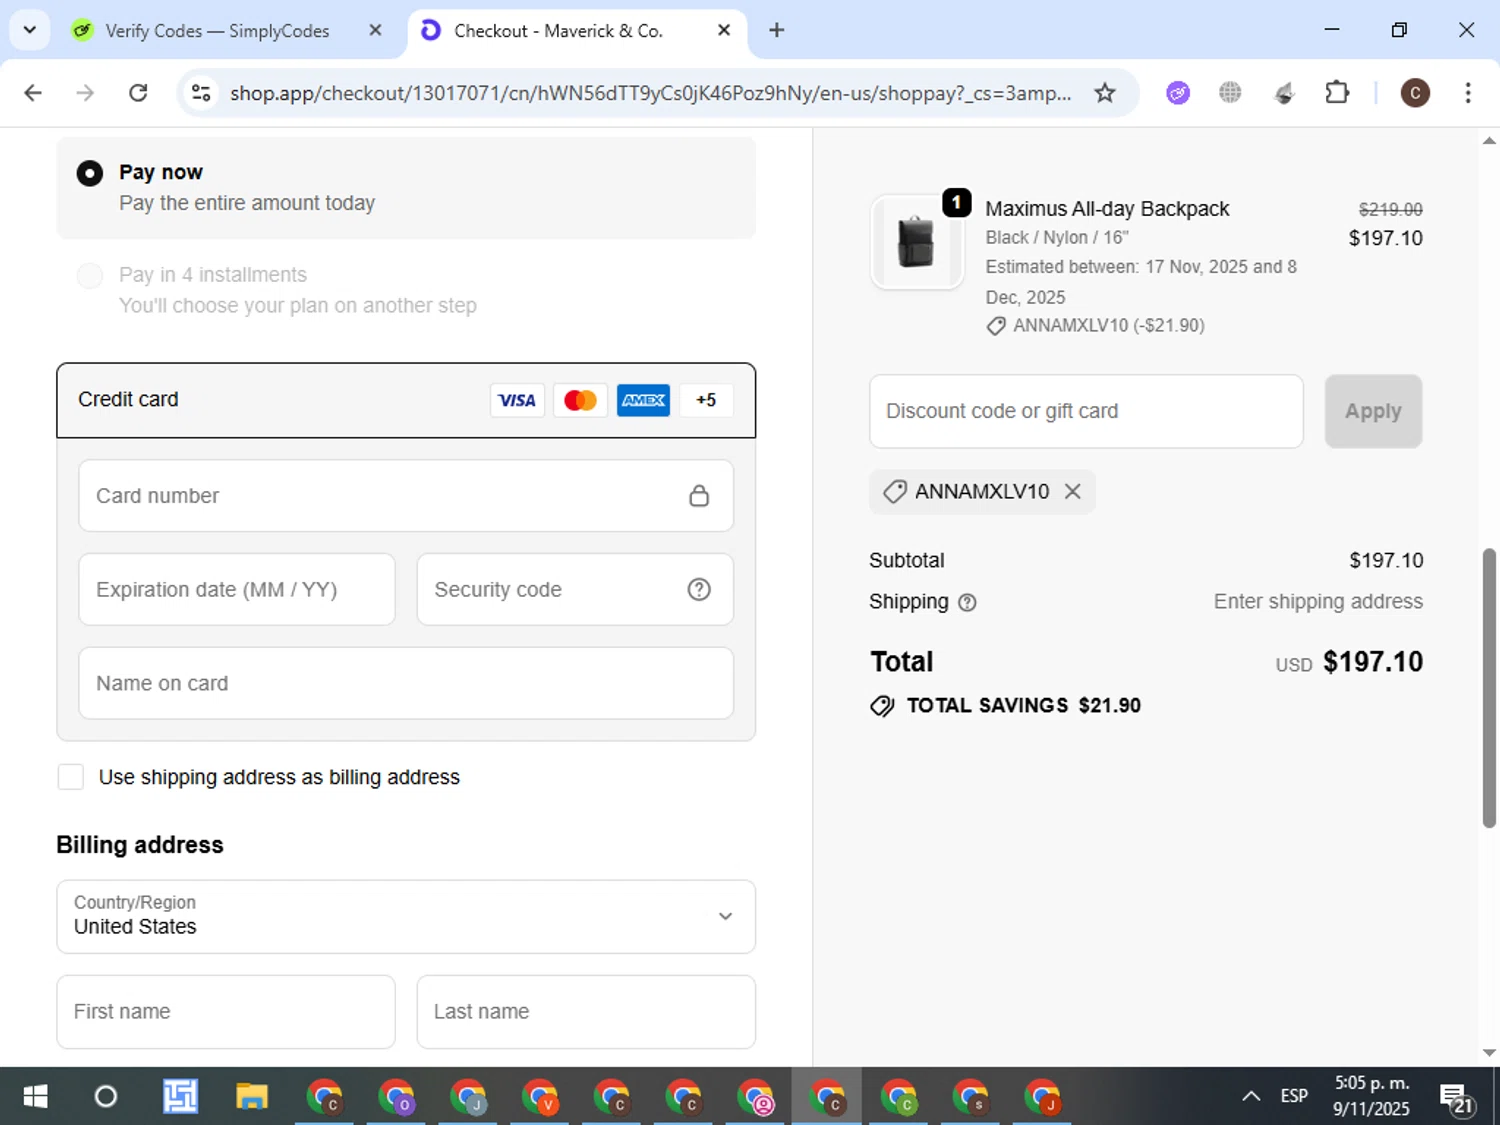Viewport: 1500px width, 1125px height.
Task: Open the Windows Start menu
Action: (35, 1097)
